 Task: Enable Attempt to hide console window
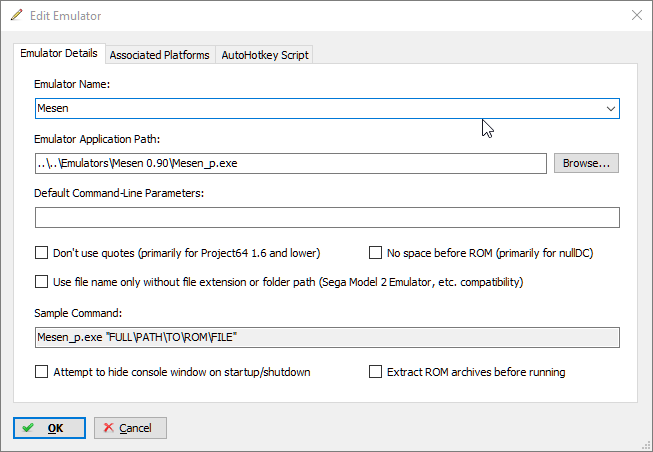(41, 372)
